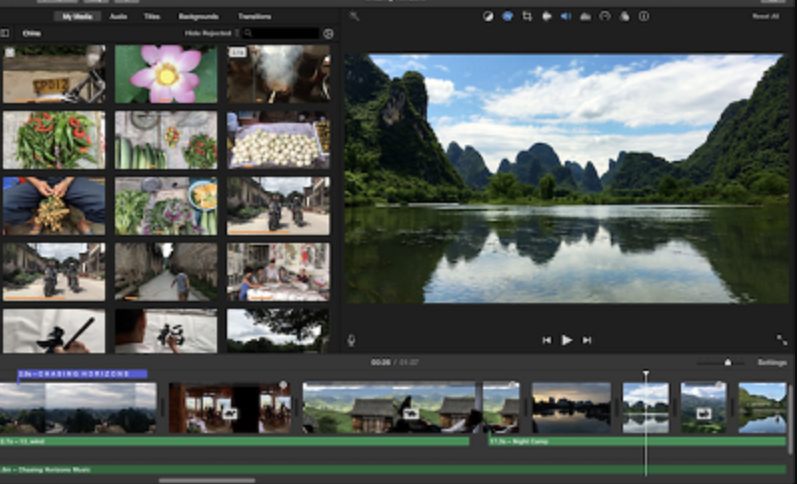Select the sunset lake timeline clip
The height and width of the screenshot is (484, 797).
pyautogui.click(x=571, y=408)
